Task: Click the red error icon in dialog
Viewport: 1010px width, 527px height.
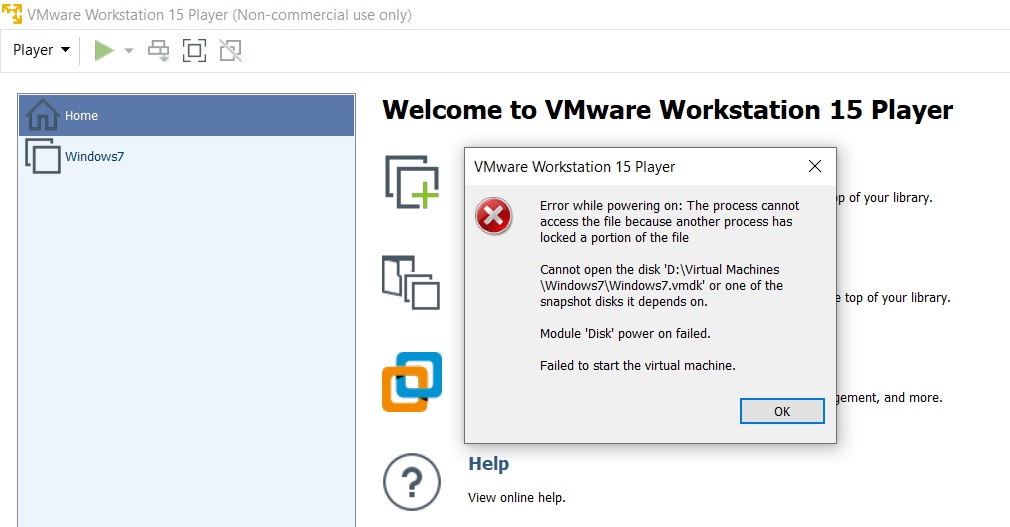Action: click(x=493, y=216)
